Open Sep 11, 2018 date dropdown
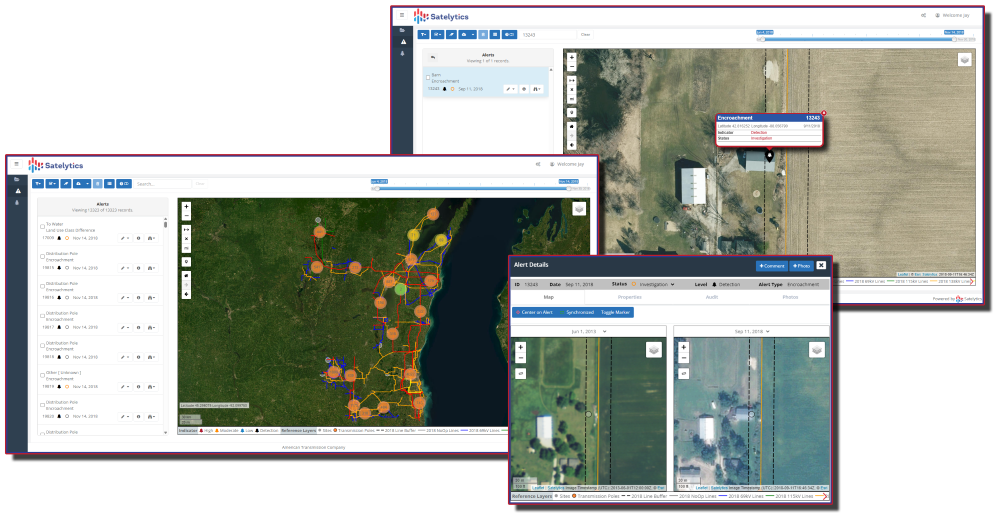1000x517 pixels. coord(752,331)
